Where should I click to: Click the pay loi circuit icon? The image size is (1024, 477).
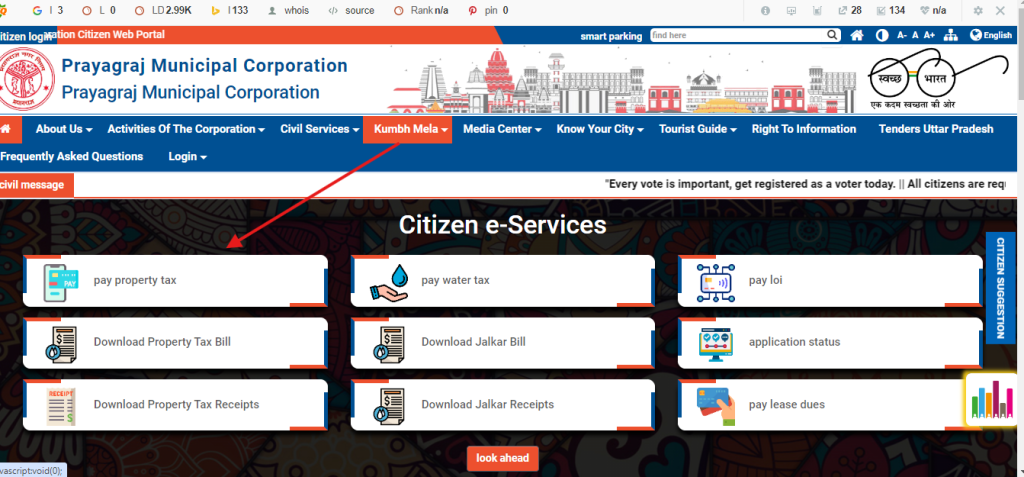[x=716, y=281]
